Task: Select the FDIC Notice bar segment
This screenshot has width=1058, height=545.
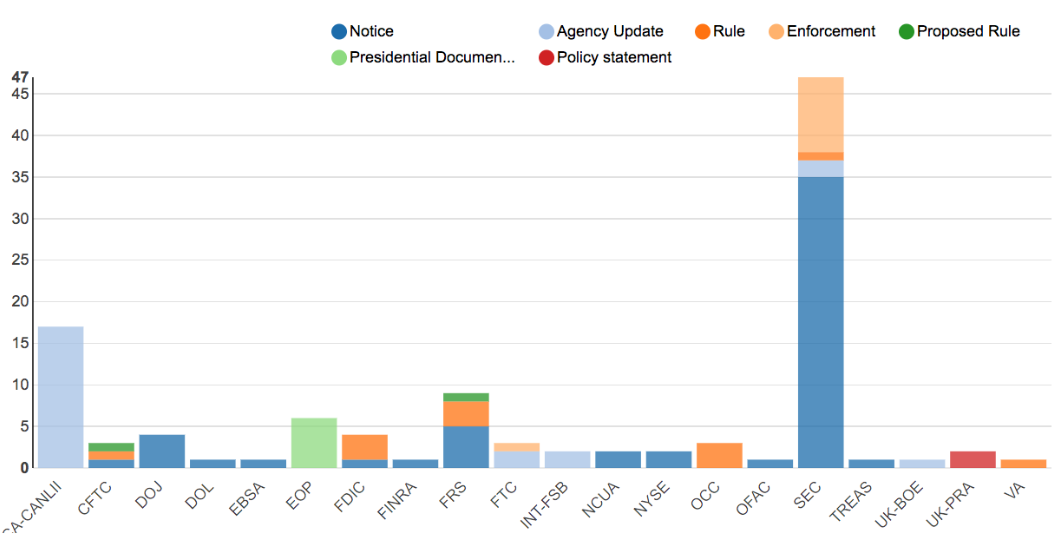Action: [x=364, y=464]
